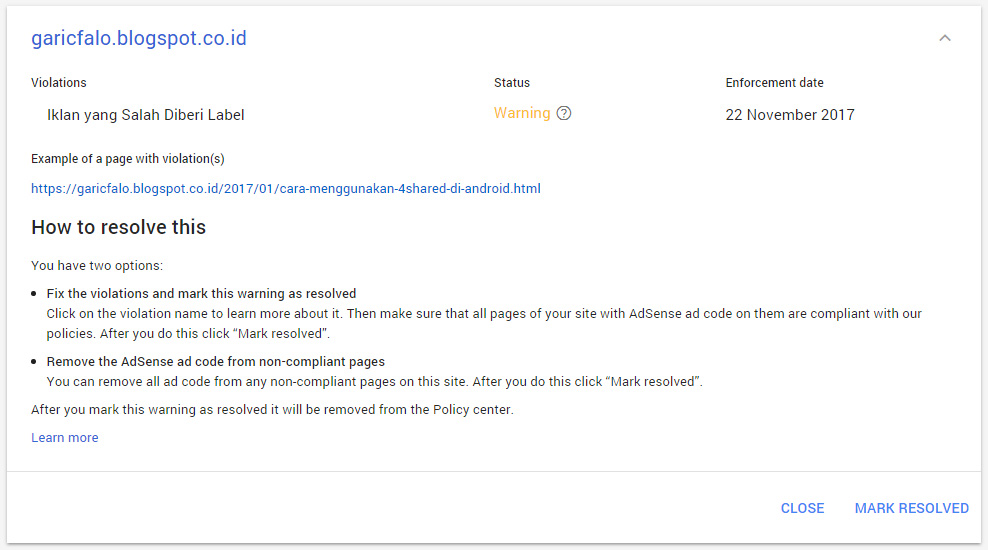This screenshot has height=550, width=988.
Task: Open the garicfalo.blogspot.co.id site title
Action: pos(139,39)
